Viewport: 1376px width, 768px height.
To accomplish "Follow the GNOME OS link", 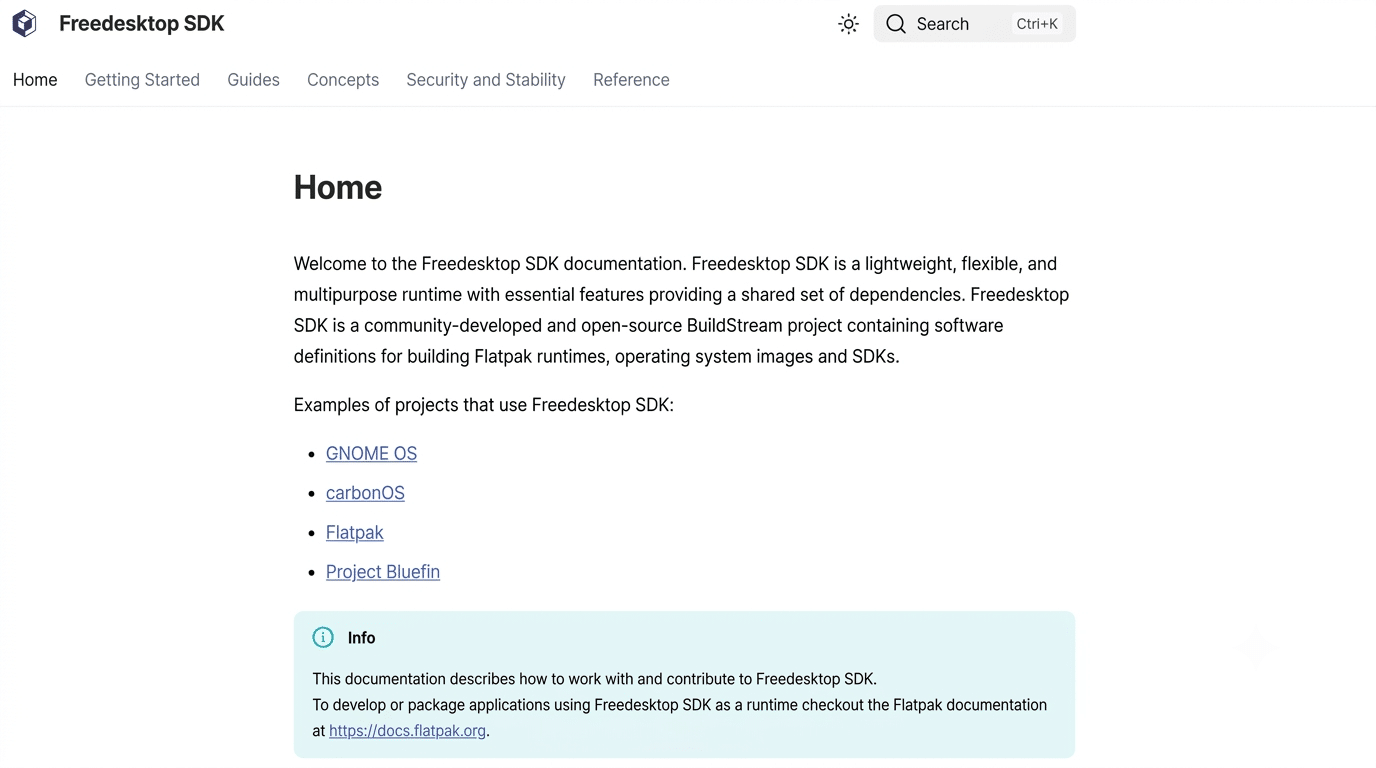I will coord(371,453).
